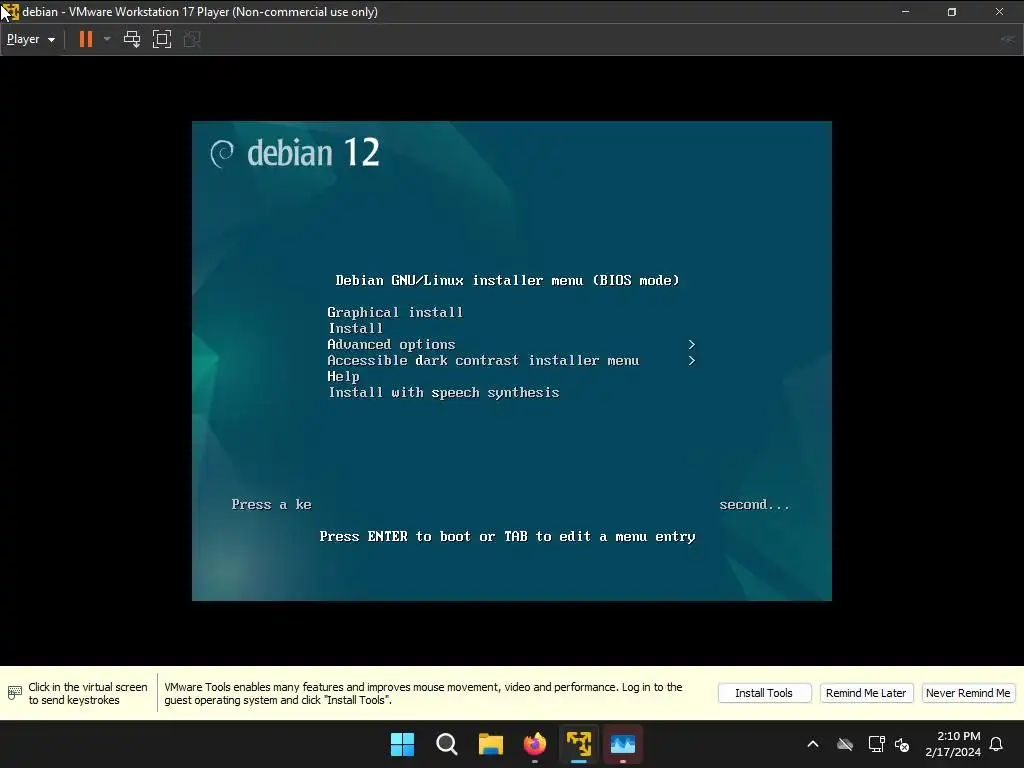Select Graphical install entry

394,312
